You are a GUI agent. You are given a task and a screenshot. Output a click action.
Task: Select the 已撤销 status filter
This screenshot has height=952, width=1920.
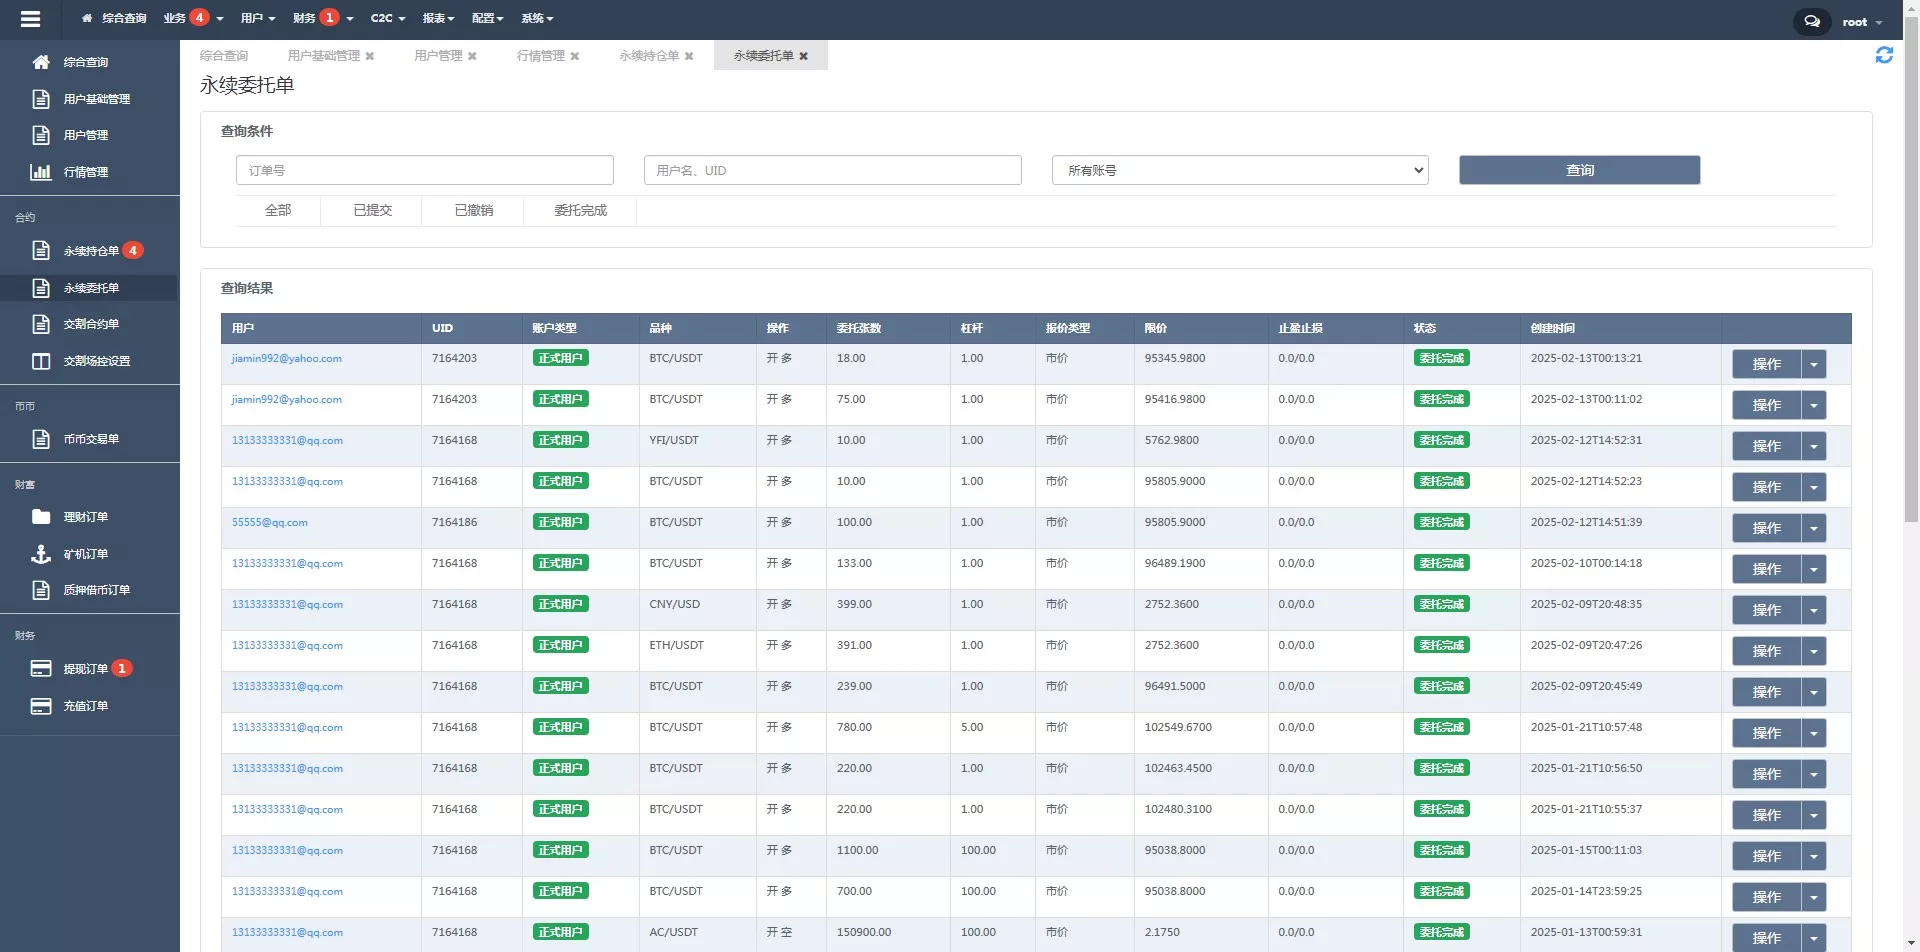pos(473,211)
